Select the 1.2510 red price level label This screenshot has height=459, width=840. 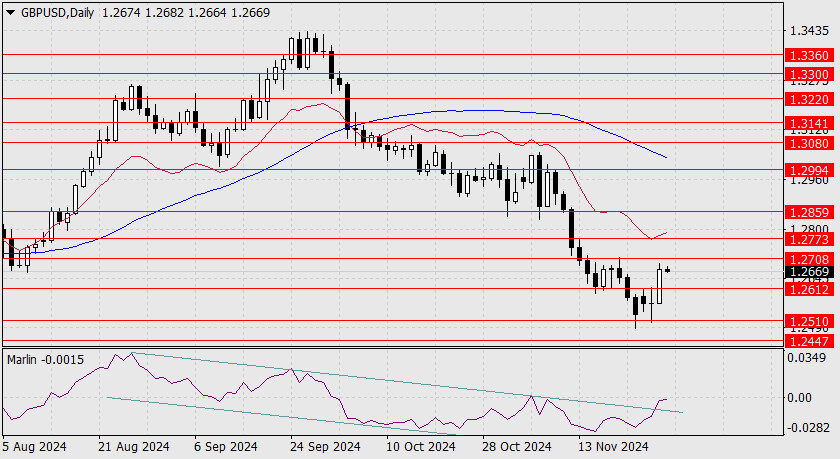[809, 321]
